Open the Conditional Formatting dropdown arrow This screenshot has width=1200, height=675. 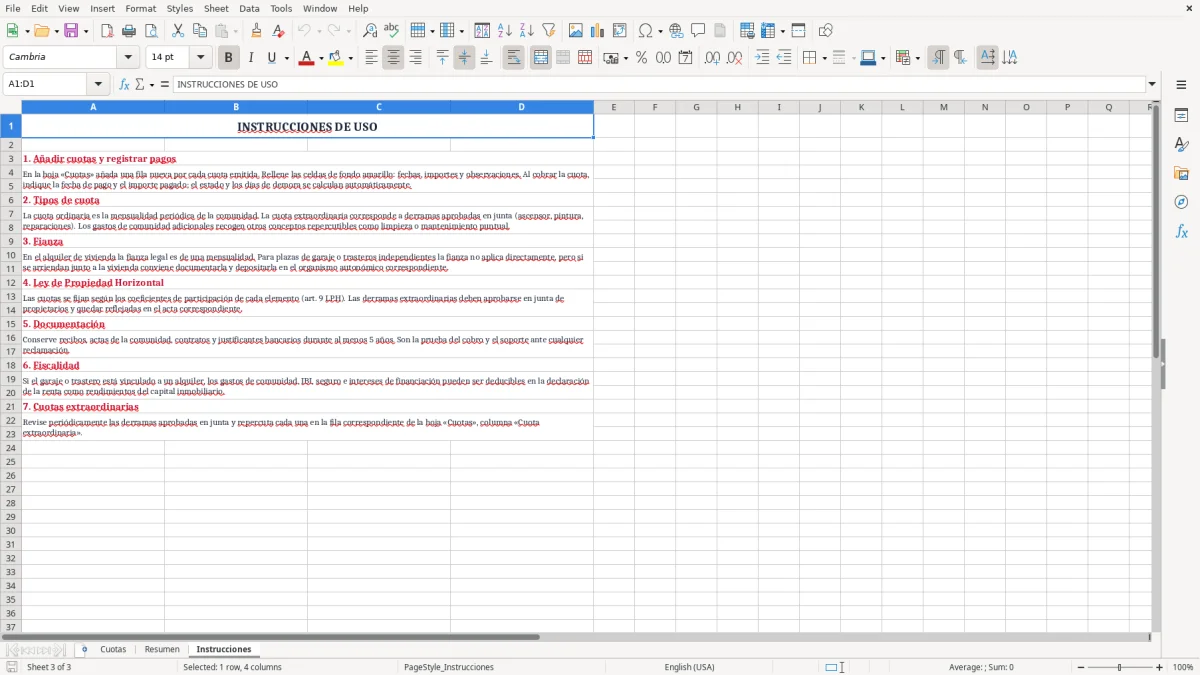(x=917, y=58)
